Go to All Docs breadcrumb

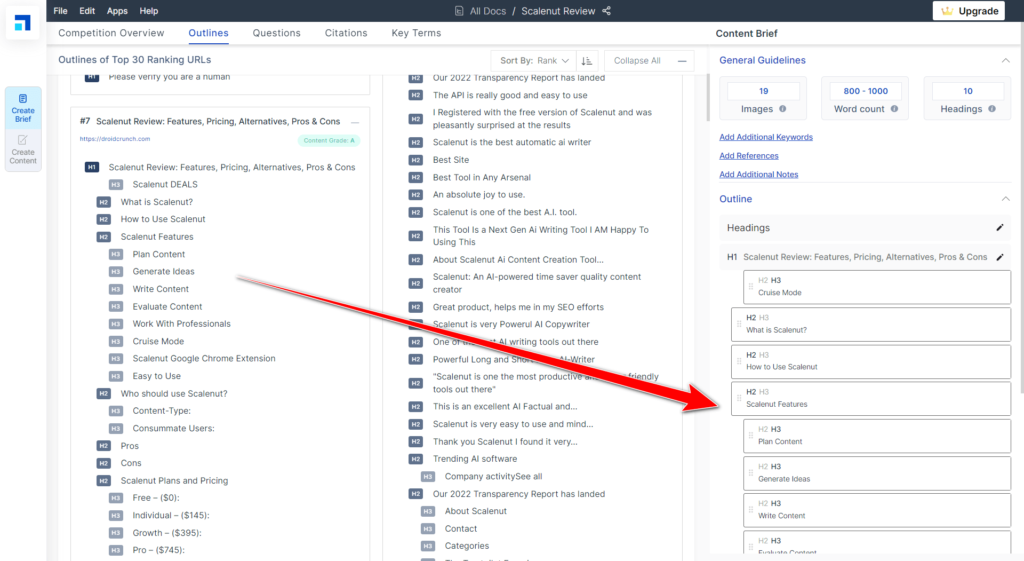(488, 10)
